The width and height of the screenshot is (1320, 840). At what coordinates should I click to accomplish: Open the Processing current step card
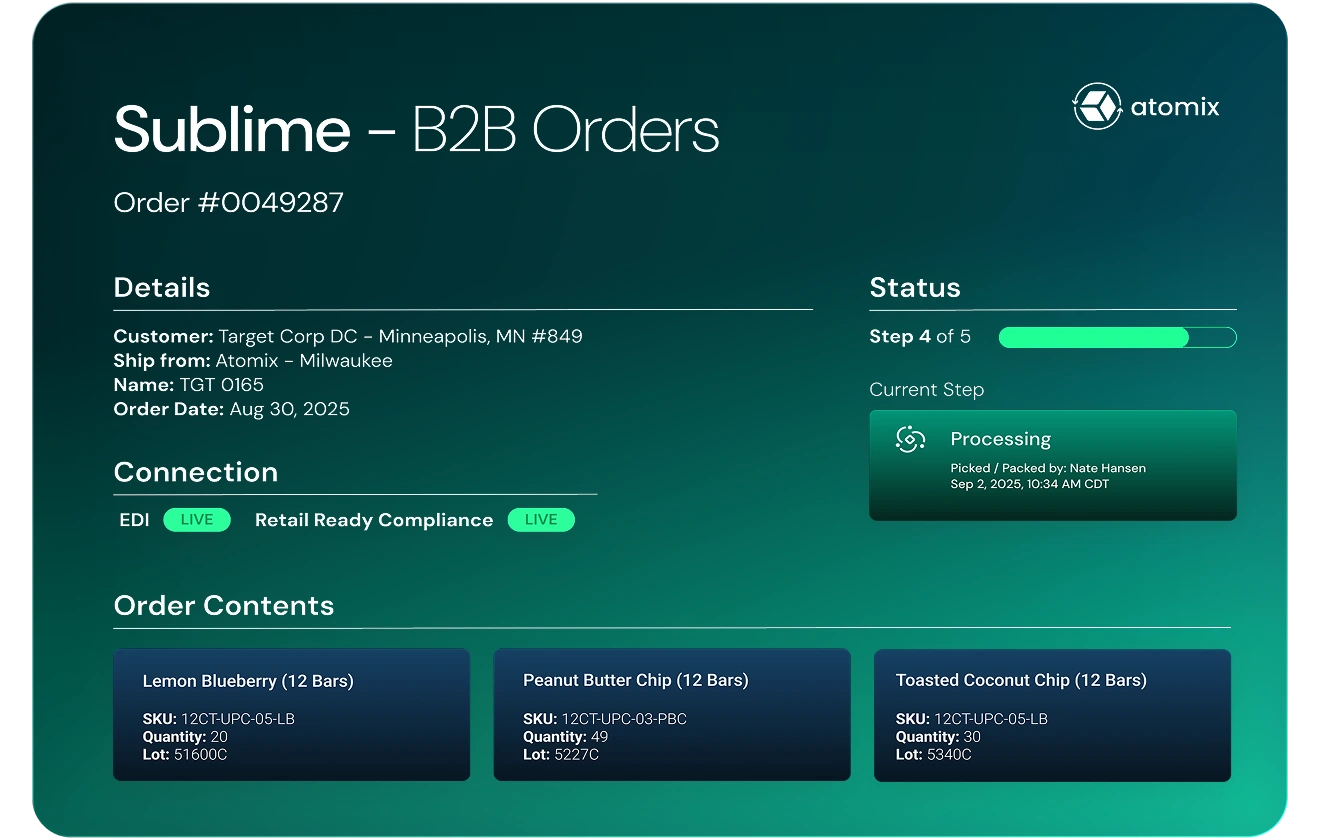(1053, 465)
